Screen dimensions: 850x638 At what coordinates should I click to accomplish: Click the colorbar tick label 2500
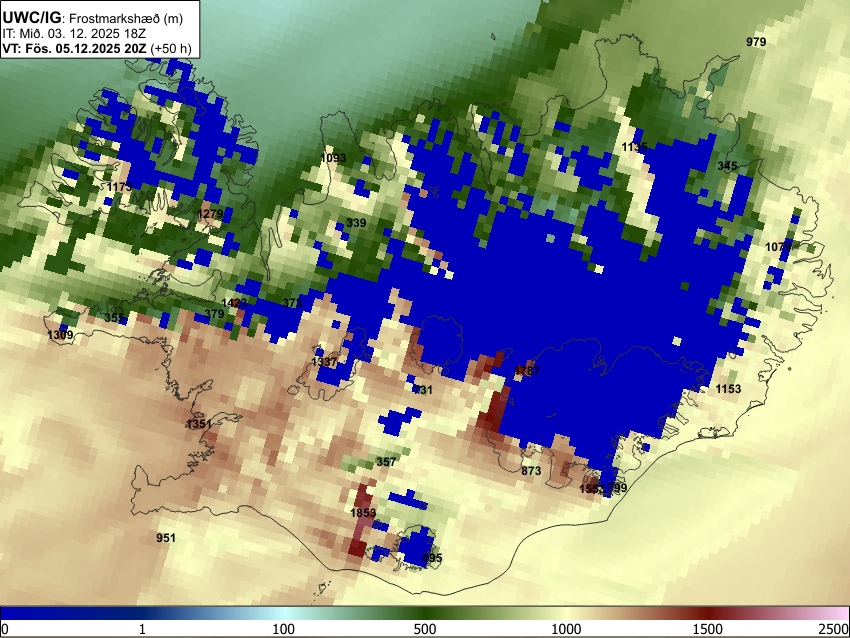pos(835,629)
